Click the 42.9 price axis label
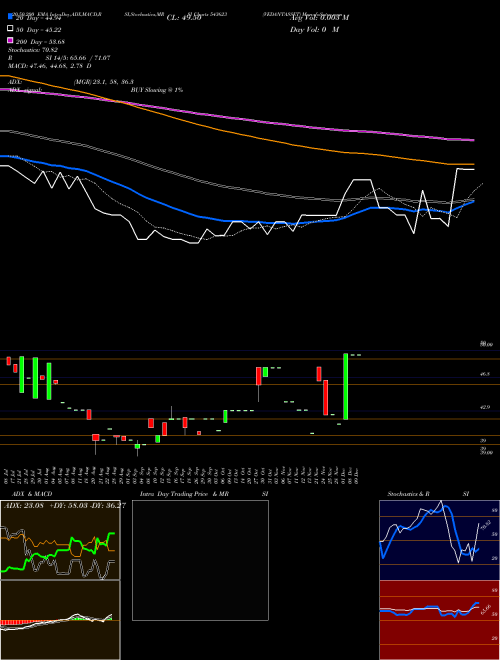The image size is (500, 660). [485, 407]
